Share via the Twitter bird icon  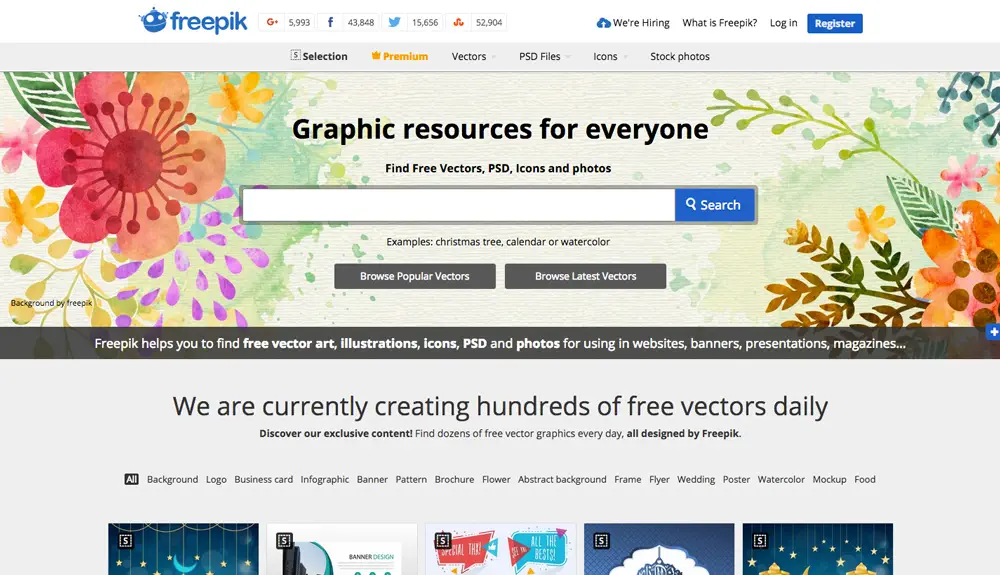coord(394,22)
